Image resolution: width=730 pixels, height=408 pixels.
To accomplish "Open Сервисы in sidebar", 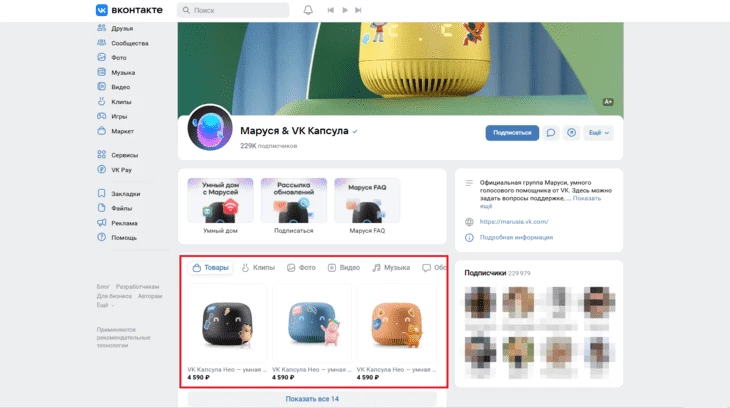I will [117, 155].
